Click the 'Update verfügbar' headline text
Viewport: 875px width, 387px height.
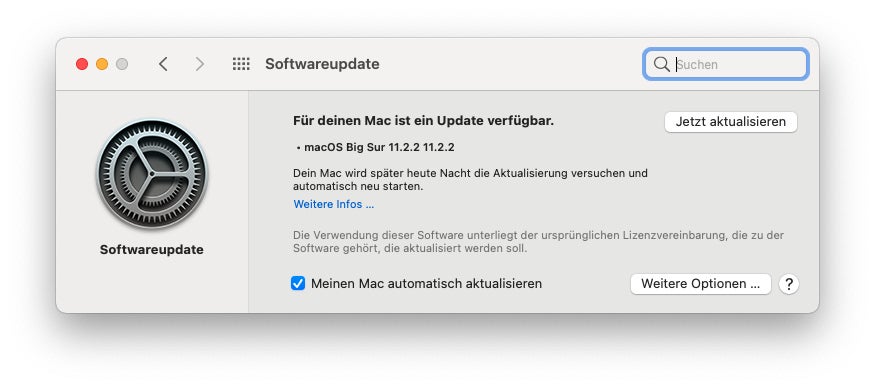click(x=423, y=121)
